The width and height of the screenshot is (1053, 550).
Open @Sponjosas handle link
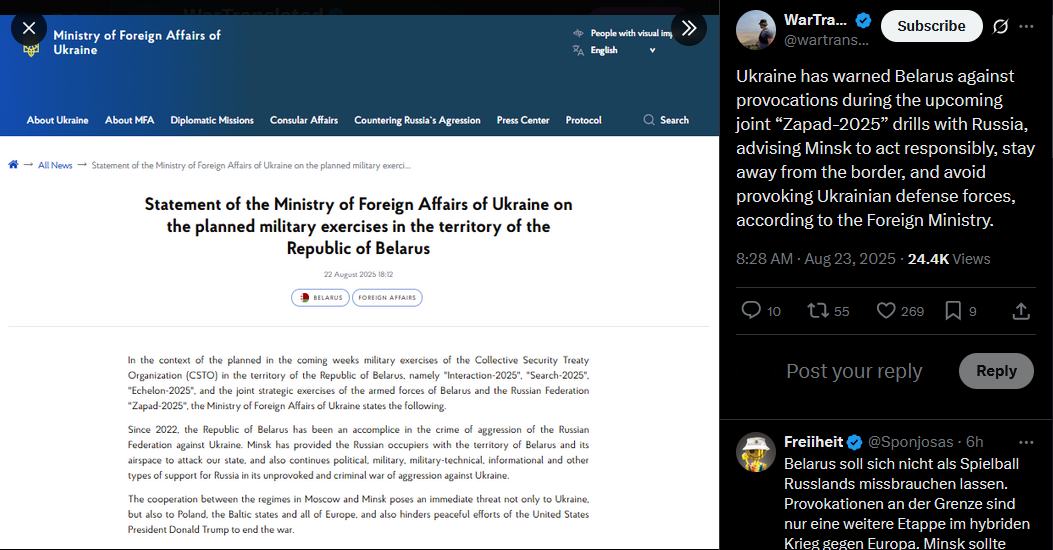910,442
